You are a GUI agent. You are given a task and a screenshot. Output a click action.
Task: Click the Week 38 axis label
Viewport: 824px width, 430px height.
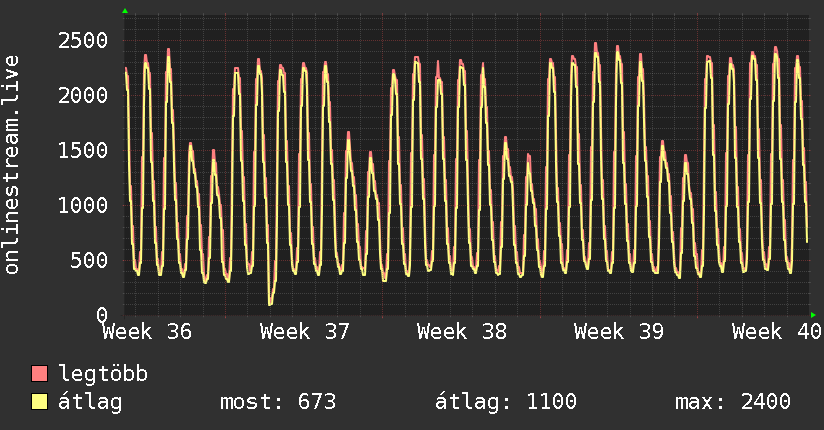click(x=461, y=332)
